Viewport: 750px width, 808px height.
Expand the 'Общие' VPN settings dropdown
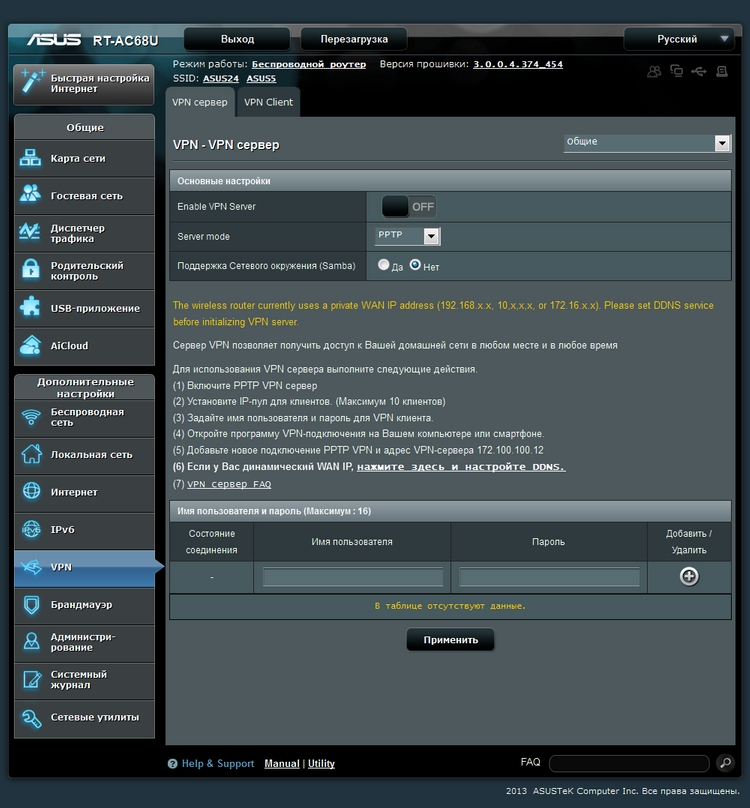pos(647,143)
